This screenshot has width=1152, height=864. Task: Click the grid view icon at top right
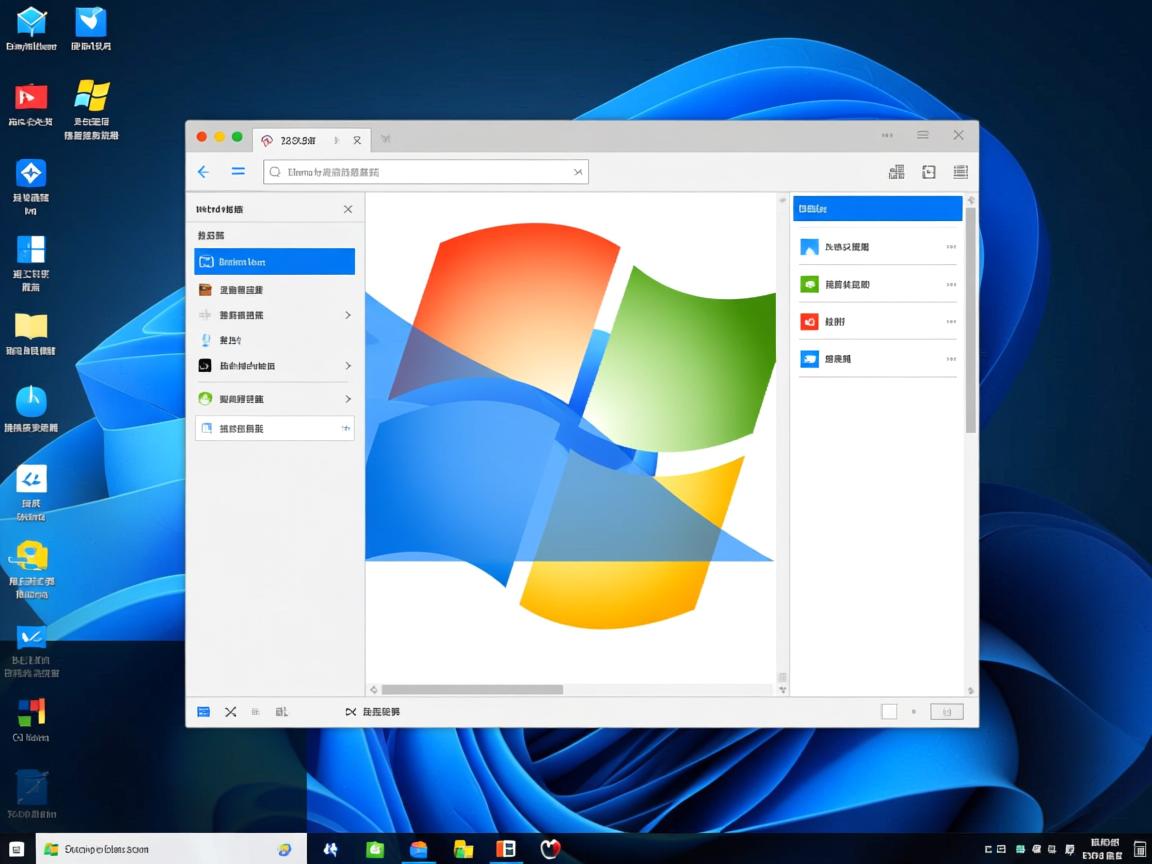(x=896, y=171)
